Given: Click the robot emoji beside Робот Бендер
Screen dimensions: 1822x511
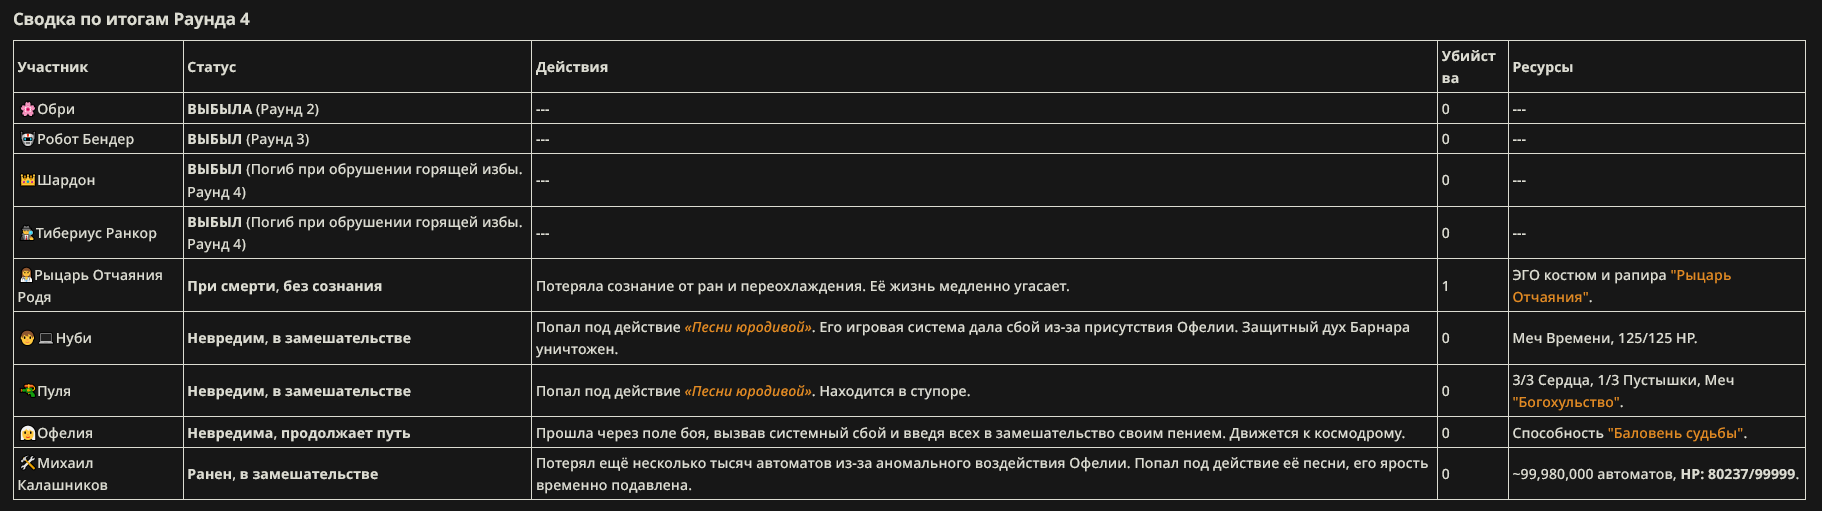Looking at the screenshot, I should coord(28,139).
